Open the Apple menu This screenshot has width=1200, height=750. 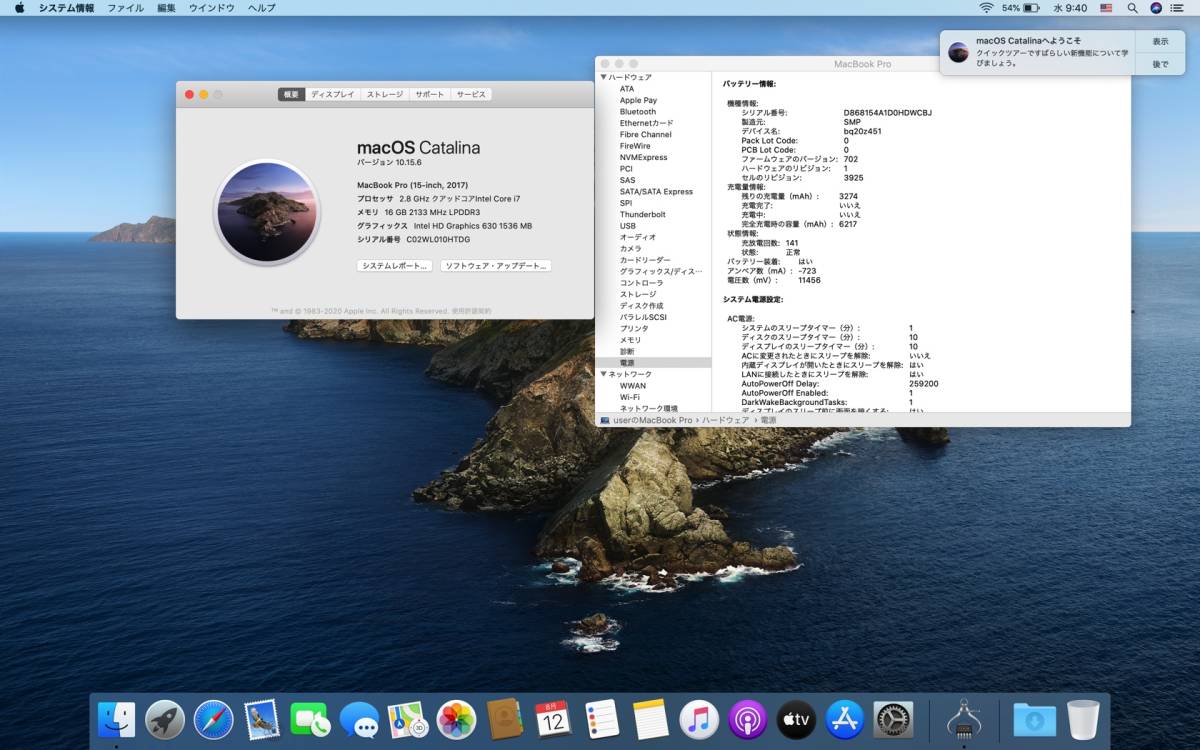[19, 8]
